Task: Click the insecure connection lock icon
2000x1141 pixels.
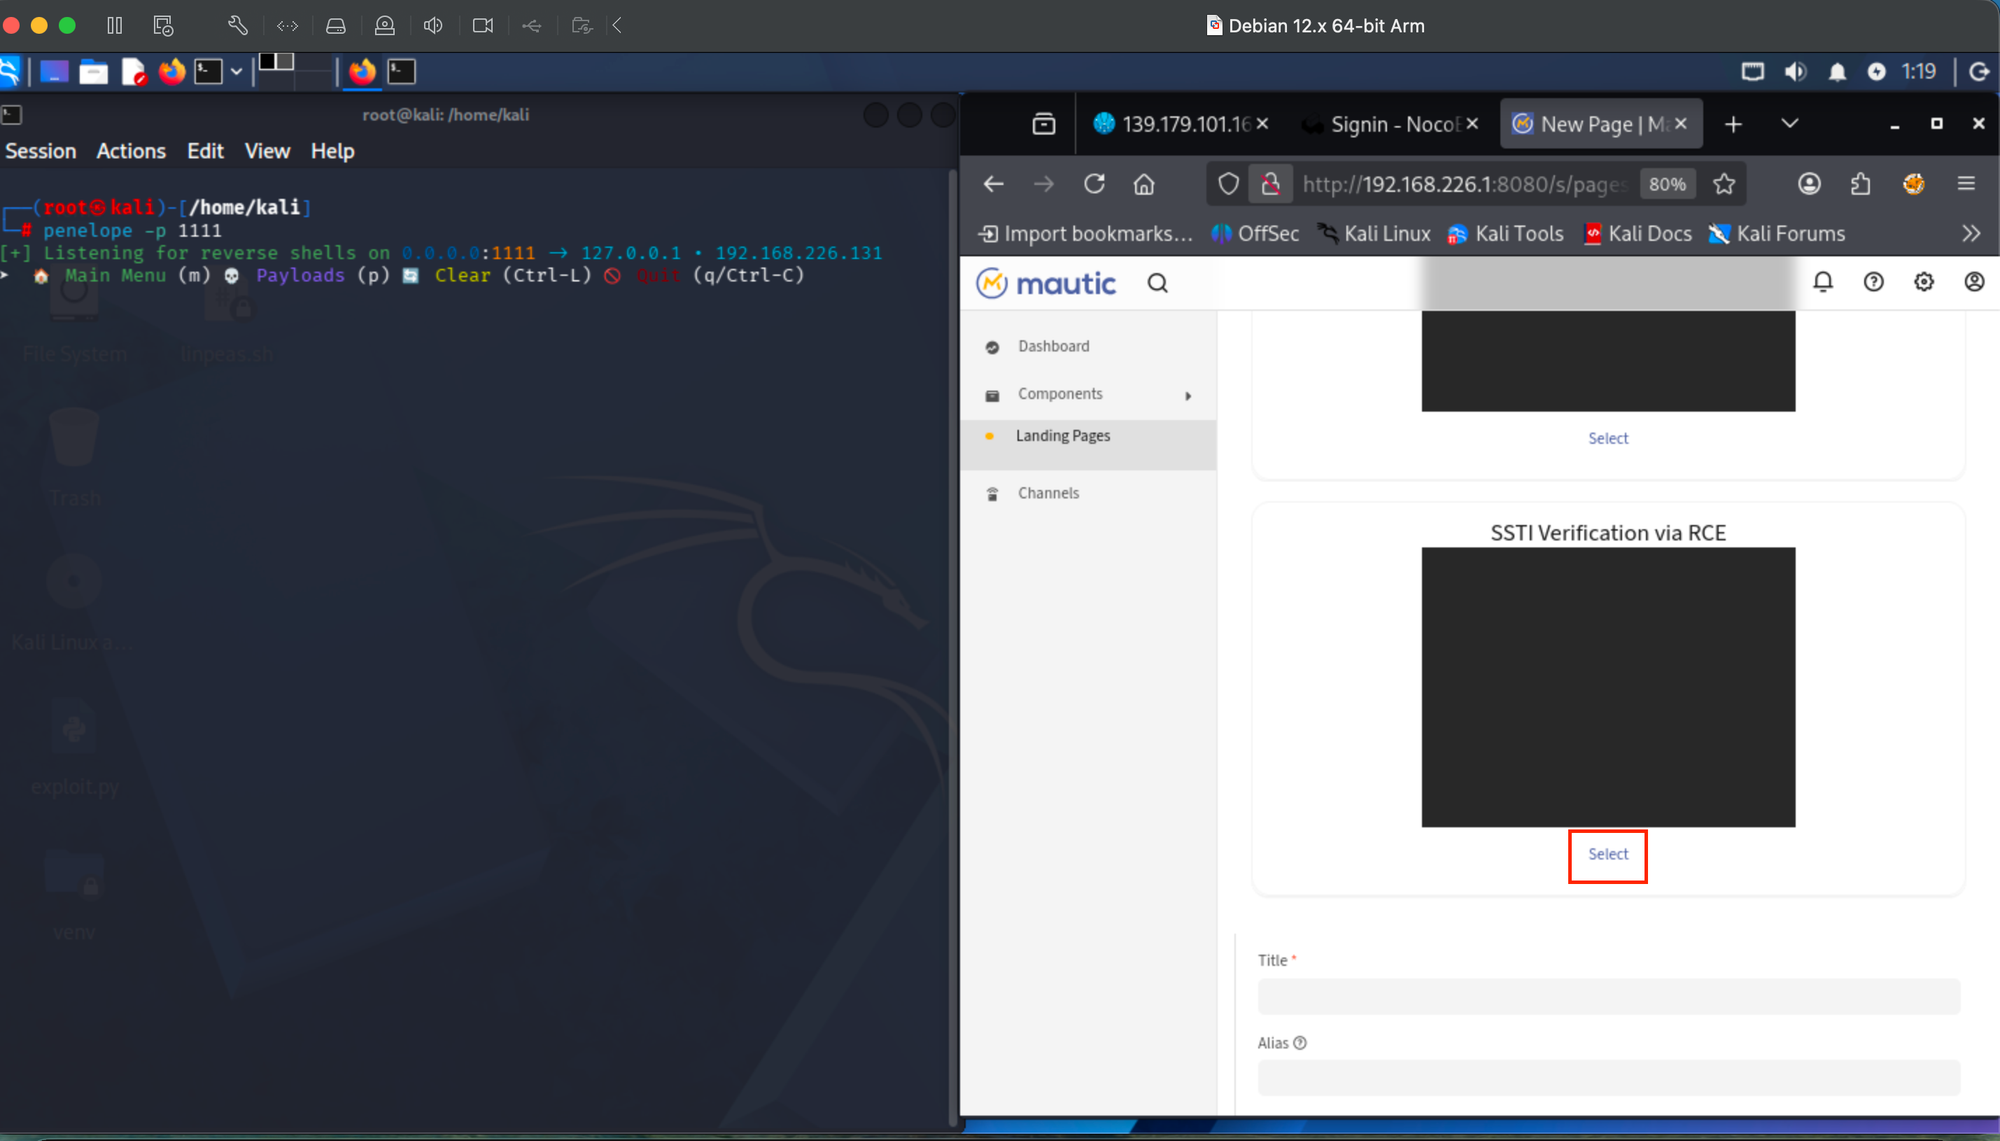Action: click(x=1270, y=184)
